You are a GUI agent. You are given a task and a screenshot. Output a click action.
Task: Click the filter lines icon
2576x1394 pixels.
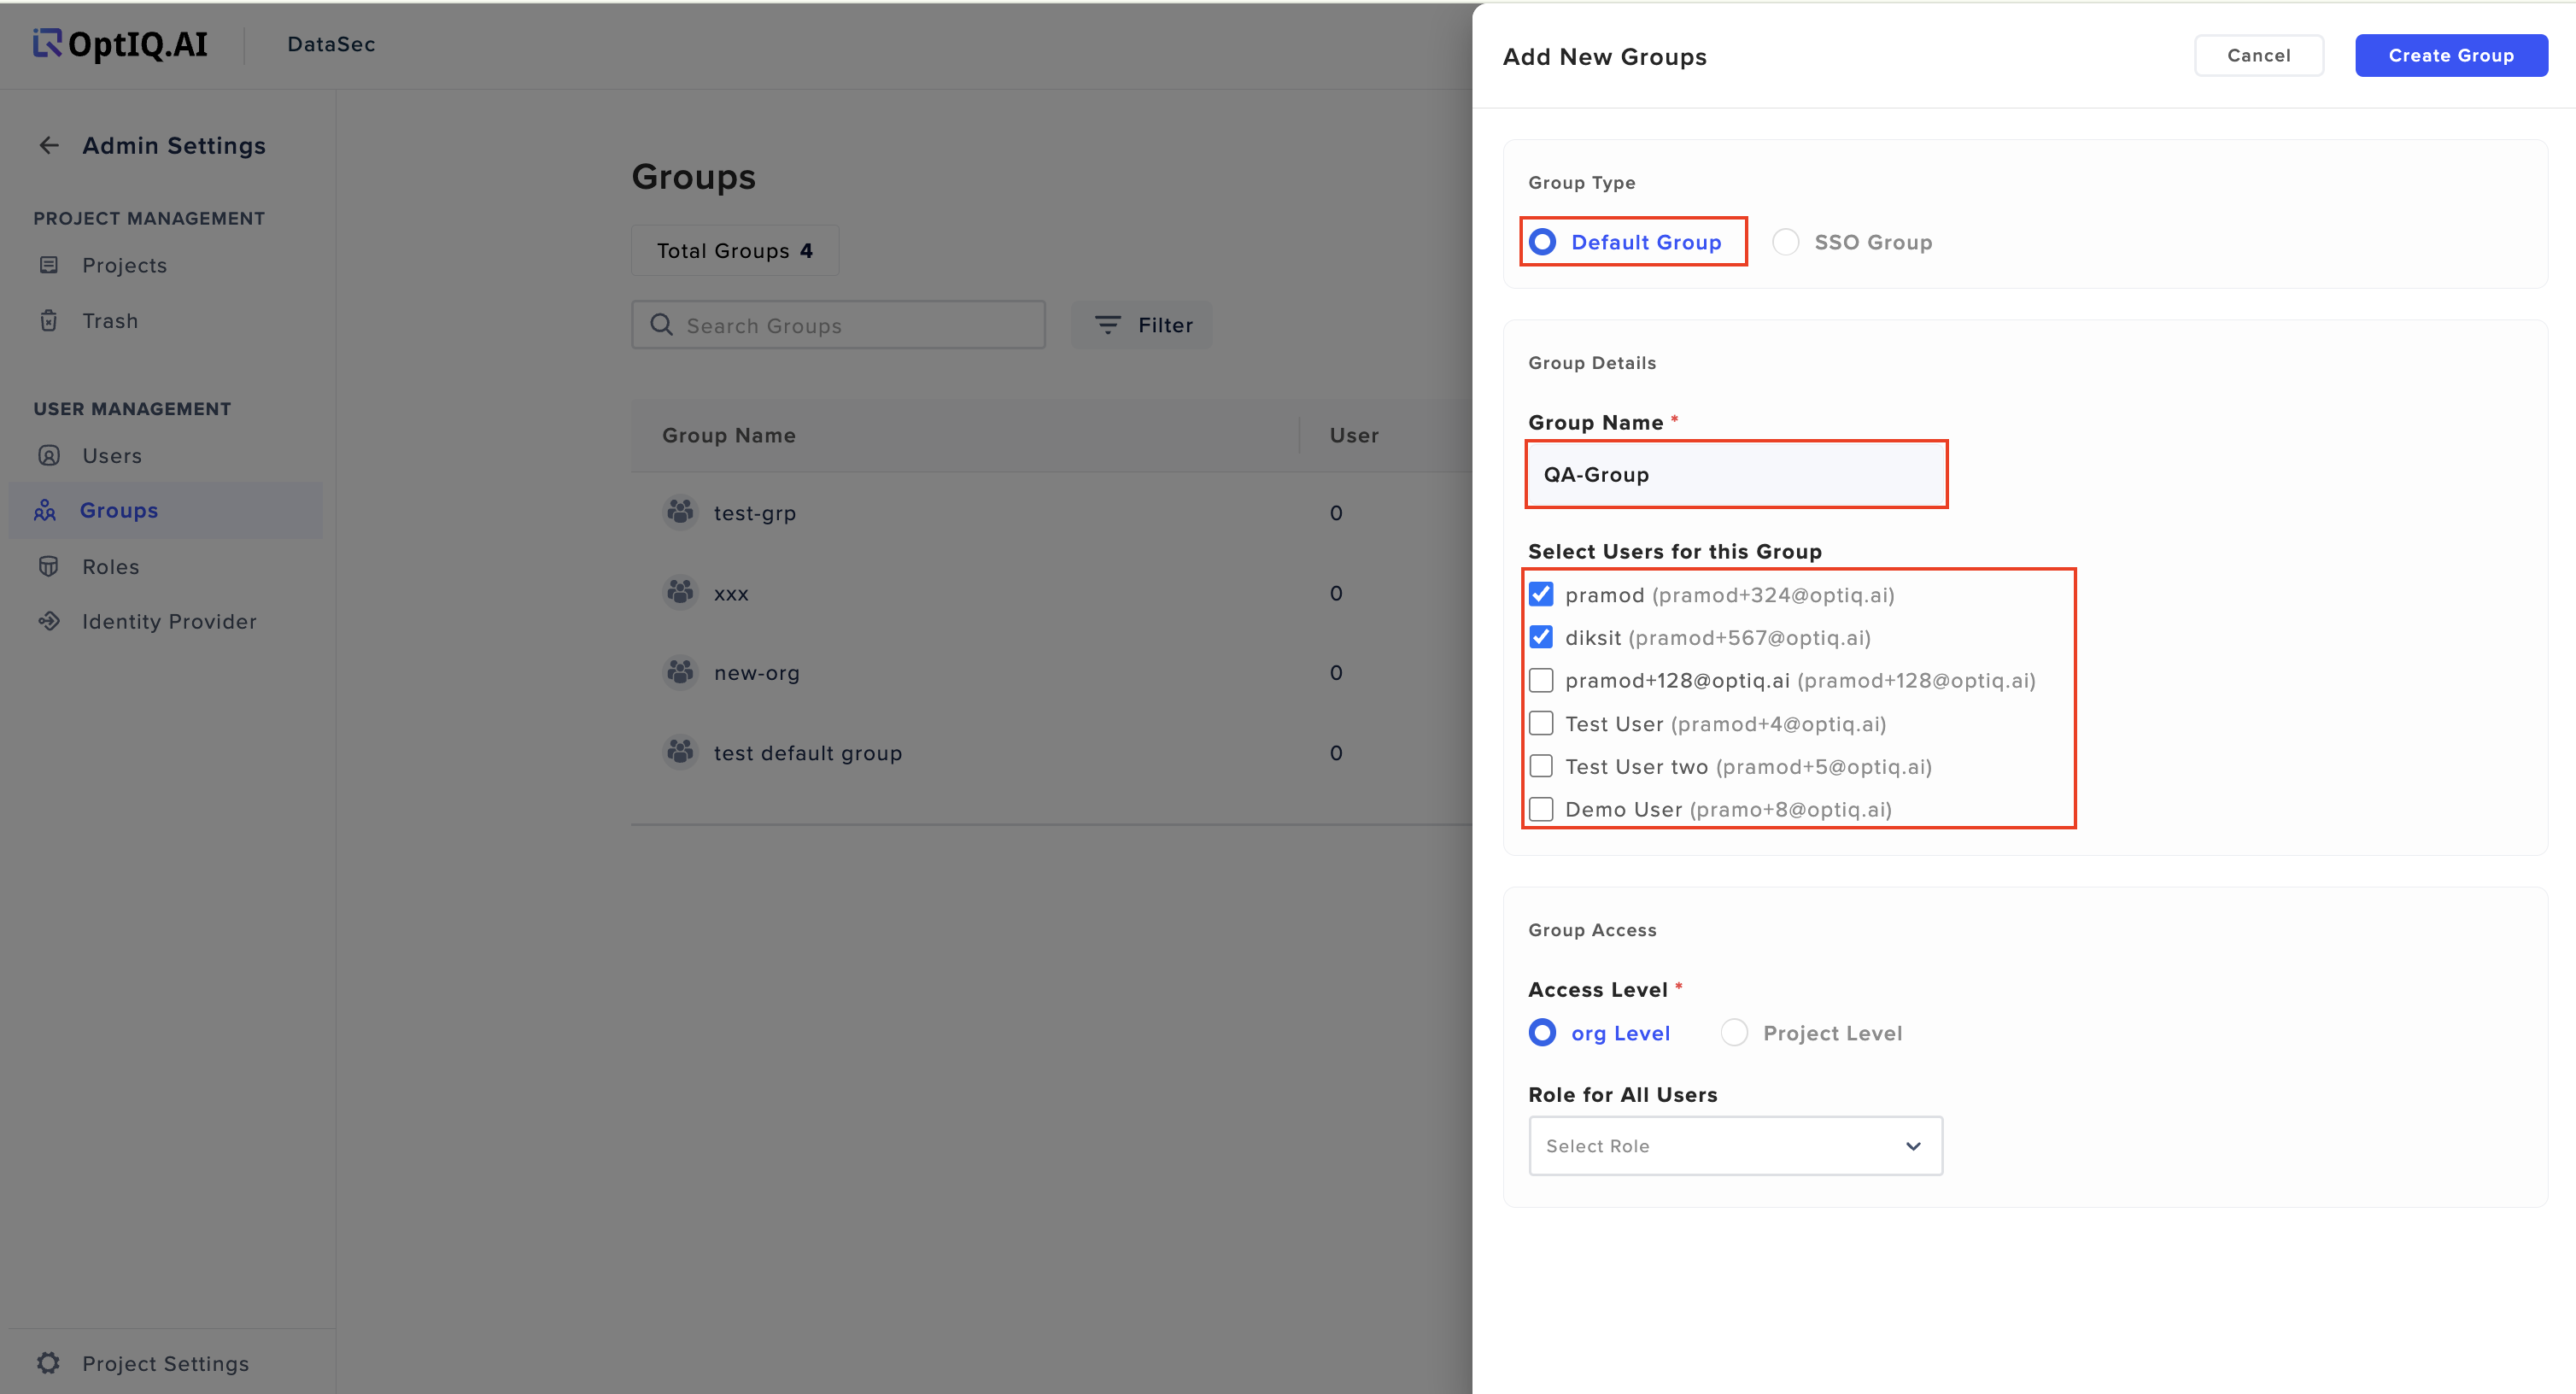1108,325
